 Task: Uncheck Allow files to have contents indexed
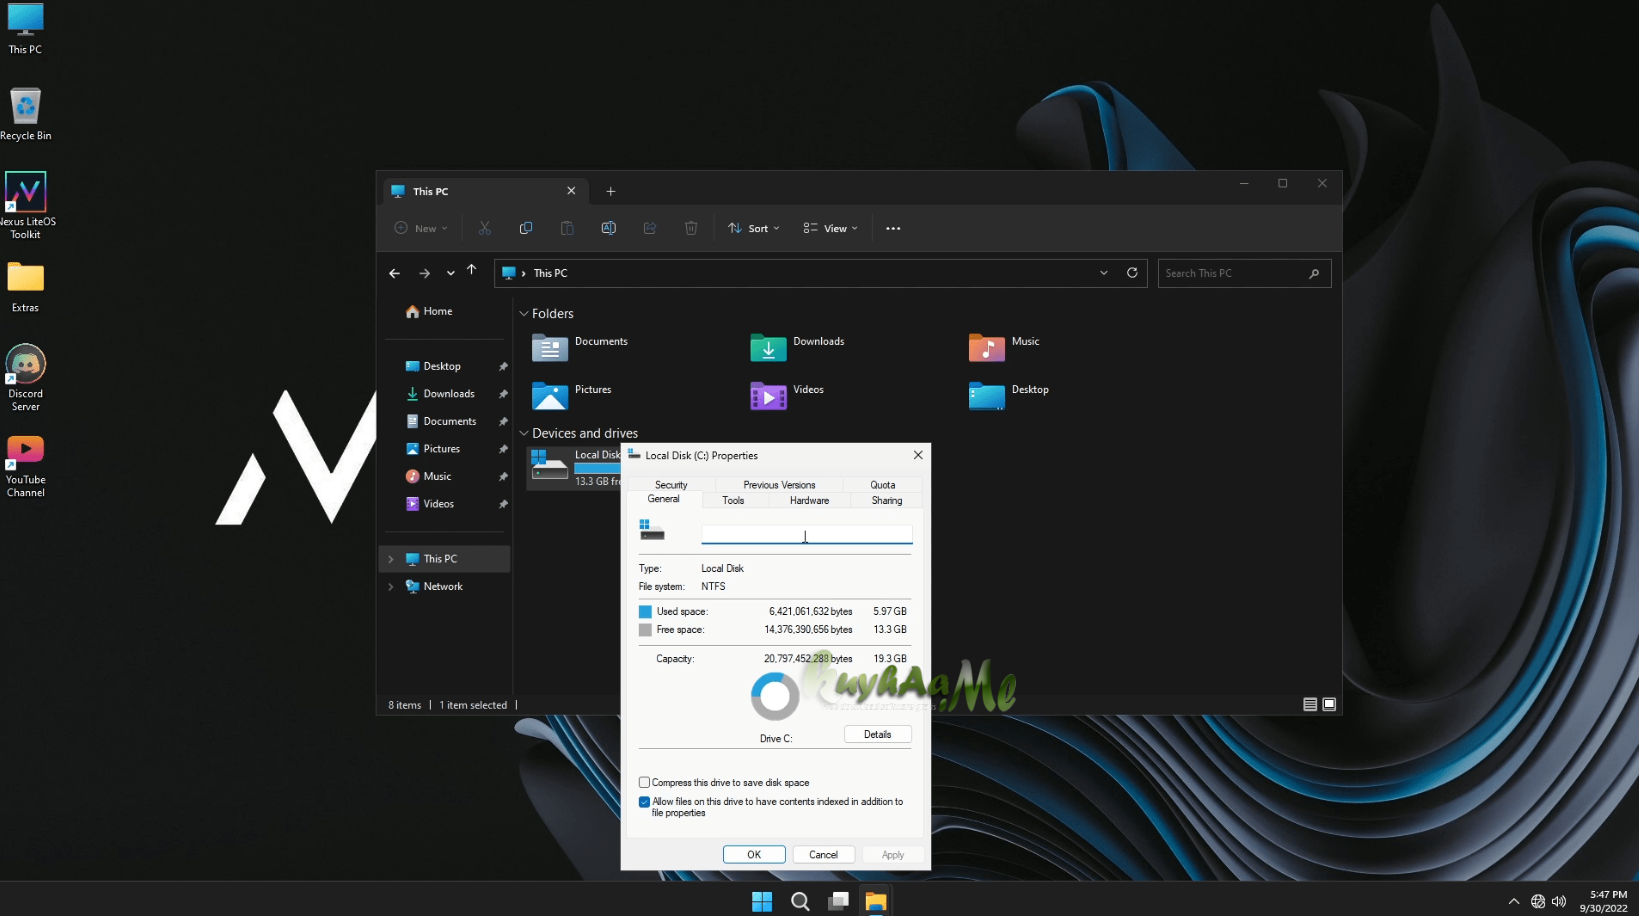(x=644, y=801)
